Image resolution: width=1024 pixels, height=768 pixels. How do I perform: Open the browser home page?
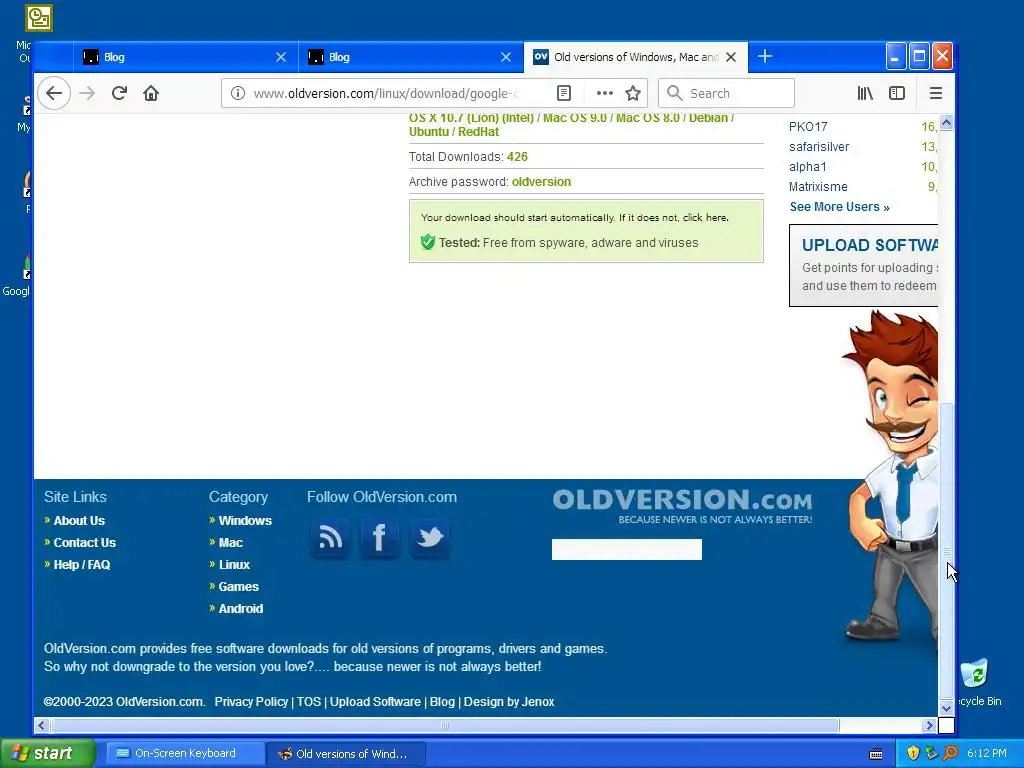[151, 93]
